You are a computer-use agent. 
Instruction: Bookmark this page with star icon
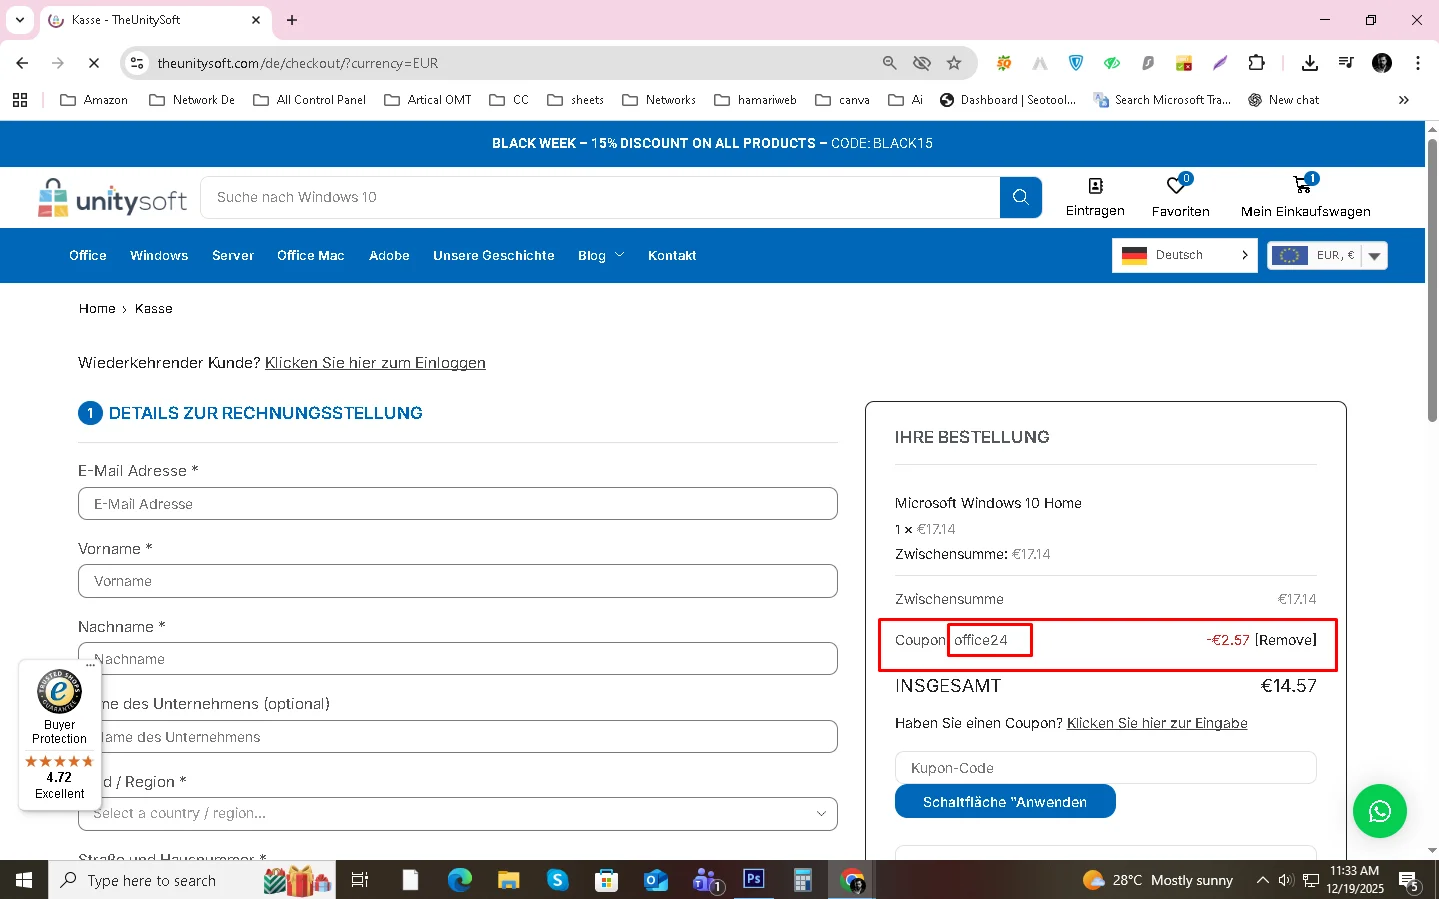(954, 63)
